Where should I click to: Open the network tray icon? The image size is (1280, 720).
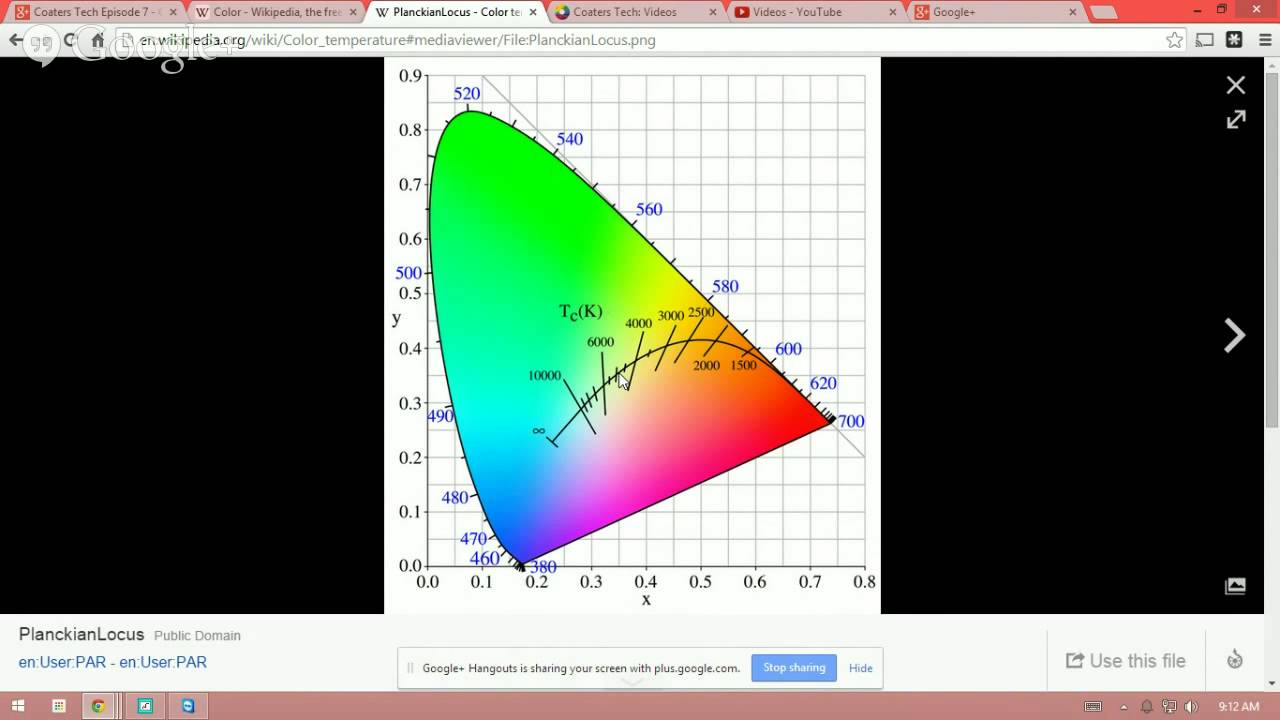coord(1169,707)
